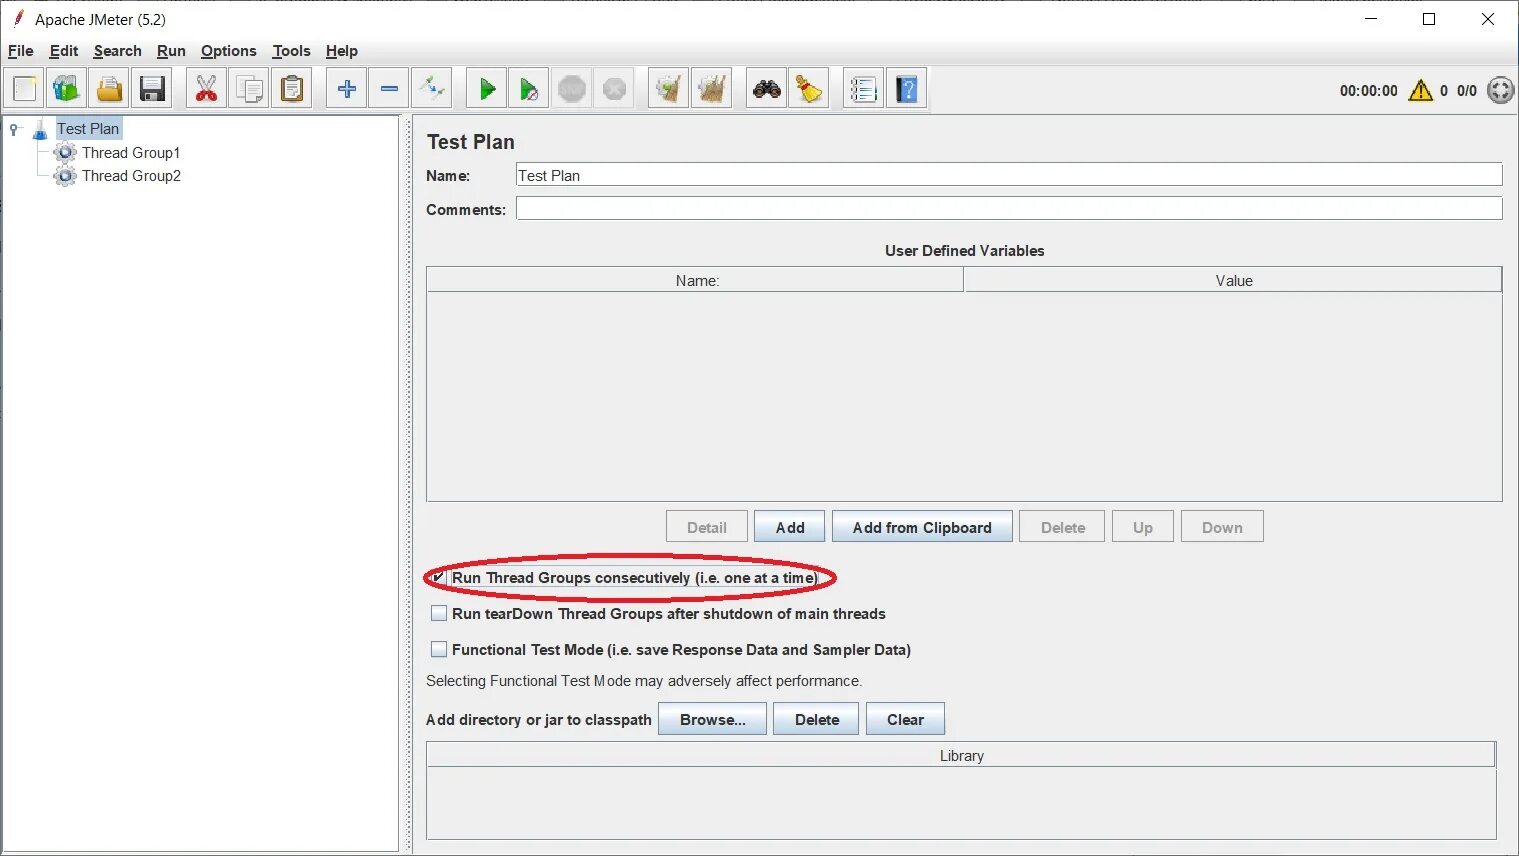
Task: Click the yellow warning triangle icon
Action: (1421, 90)
